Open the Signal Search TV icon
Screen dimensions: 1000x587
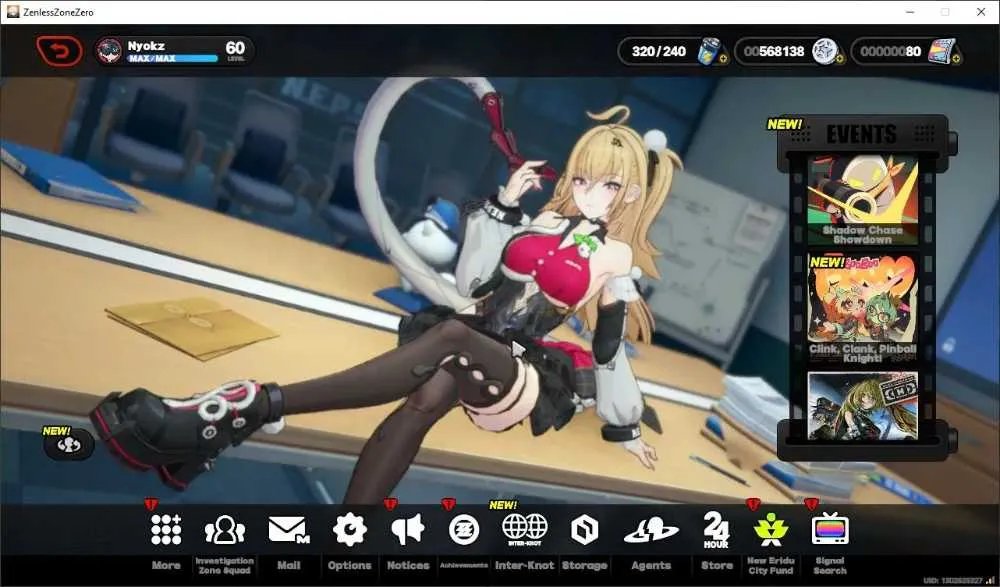(x=830, y=528)
